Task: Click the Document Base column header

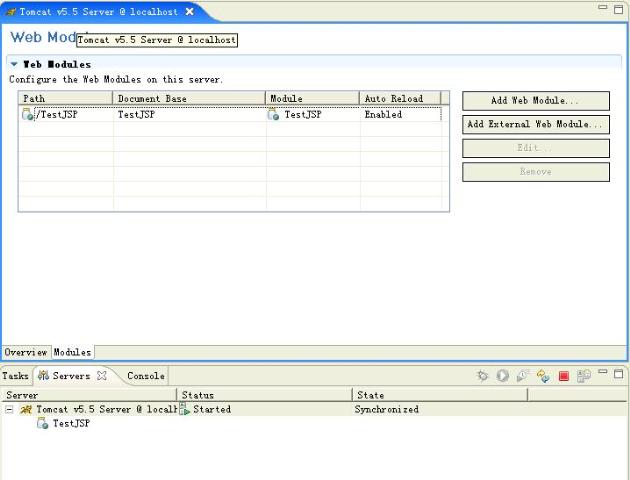Action: coord(189,98)
